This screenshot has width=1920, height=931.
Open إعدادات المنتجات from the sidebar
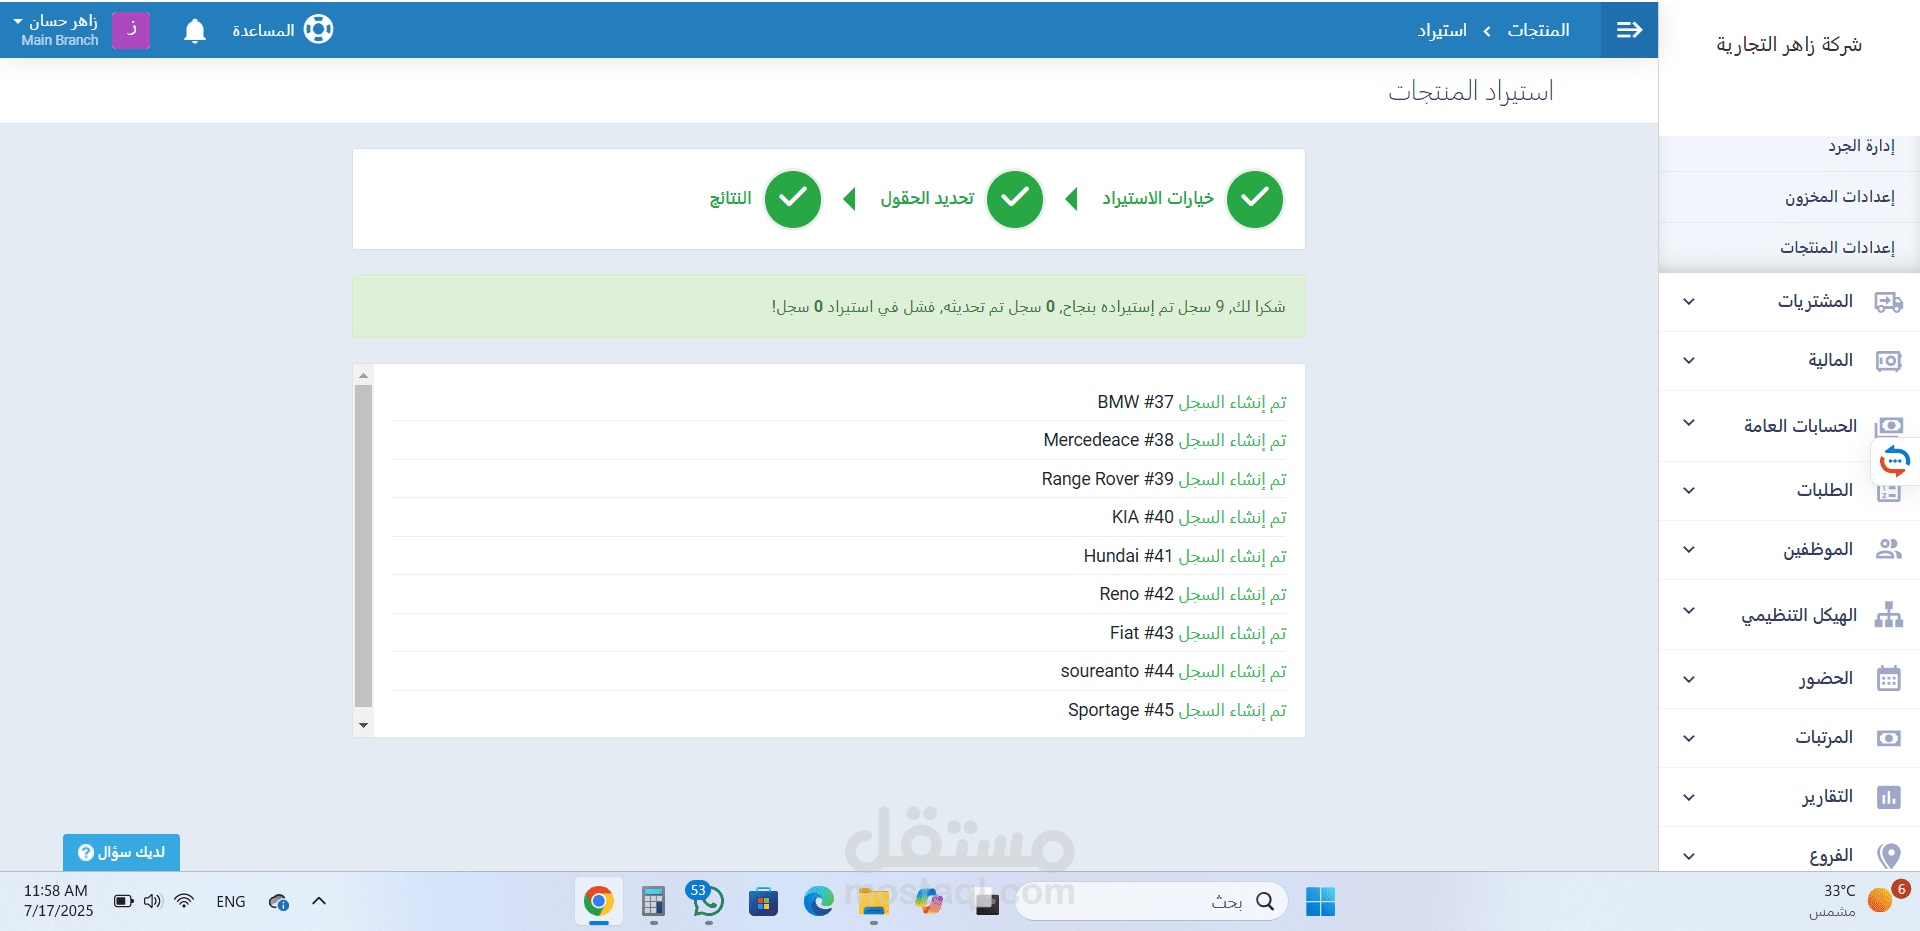click(1836, 247)
